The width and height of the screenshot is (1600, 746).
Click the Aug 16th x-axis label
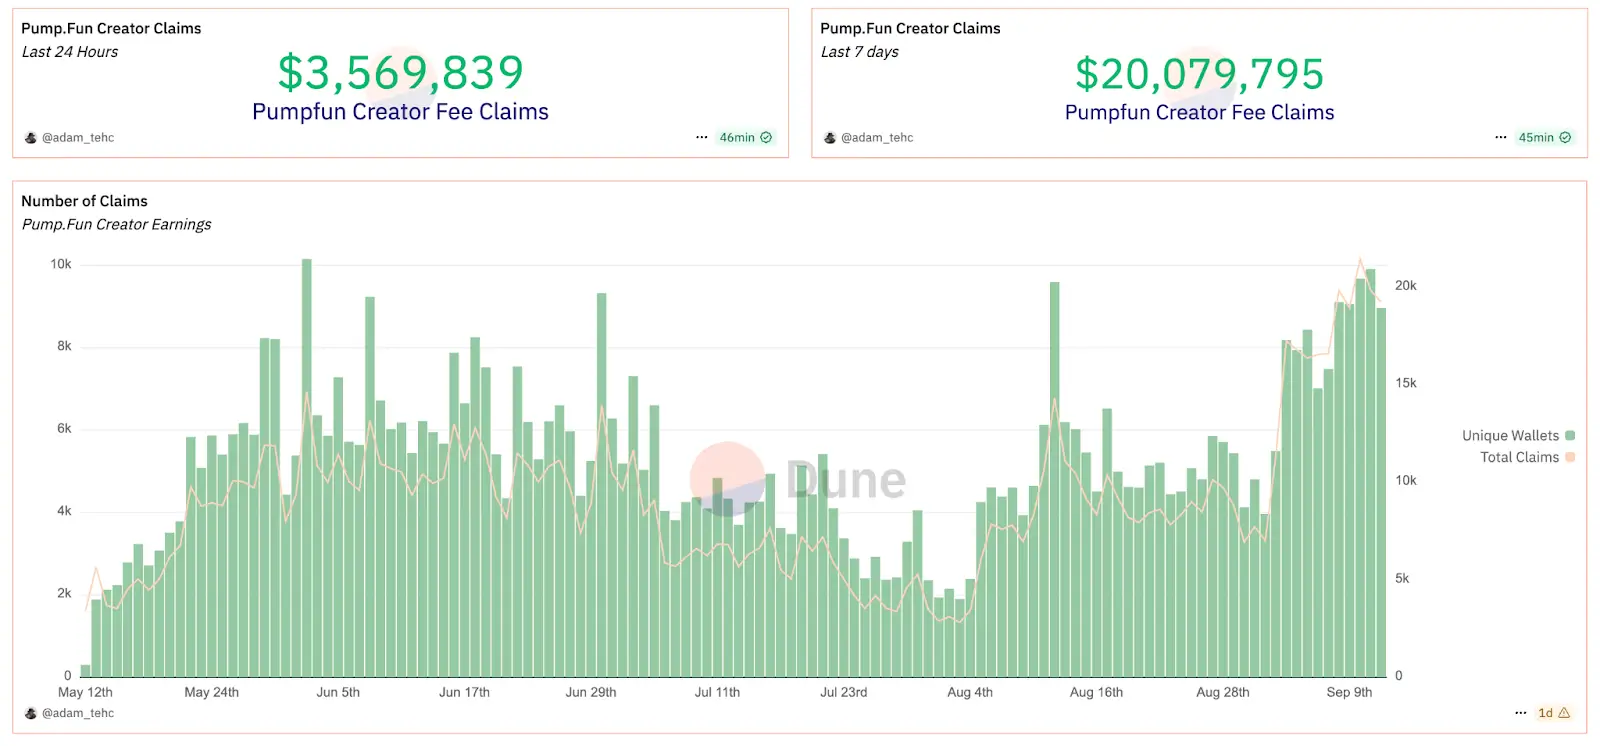[x=1096, y=692]
